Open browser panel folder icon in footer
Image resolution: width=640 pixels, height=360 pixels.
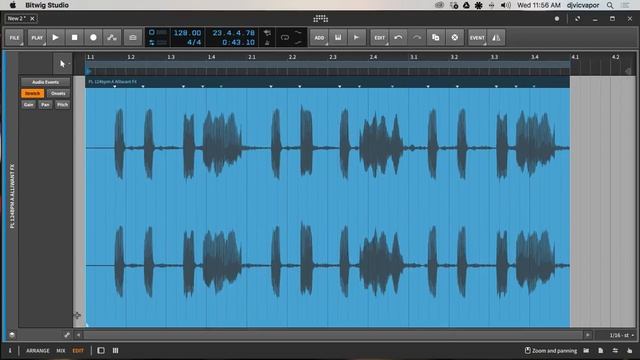pyautogui.click(x=586, y=351)
